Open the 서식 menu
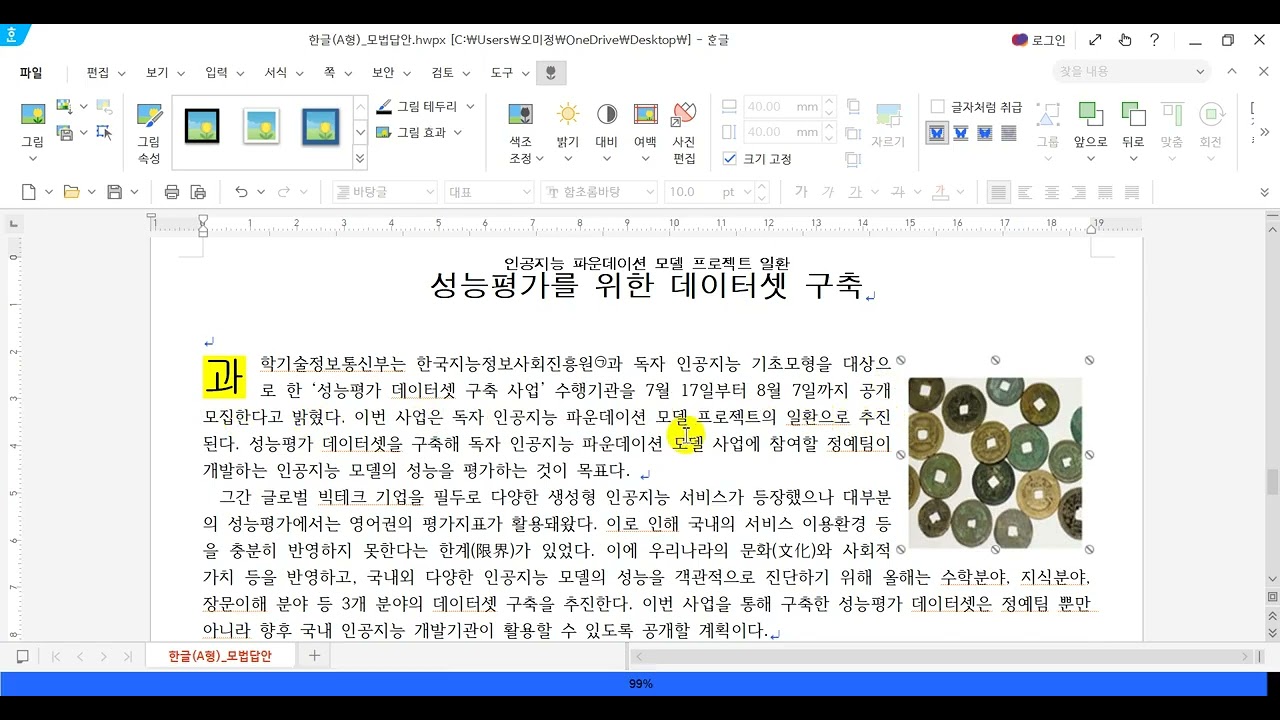The image size is (1280, 720). [x=284, y=73]
